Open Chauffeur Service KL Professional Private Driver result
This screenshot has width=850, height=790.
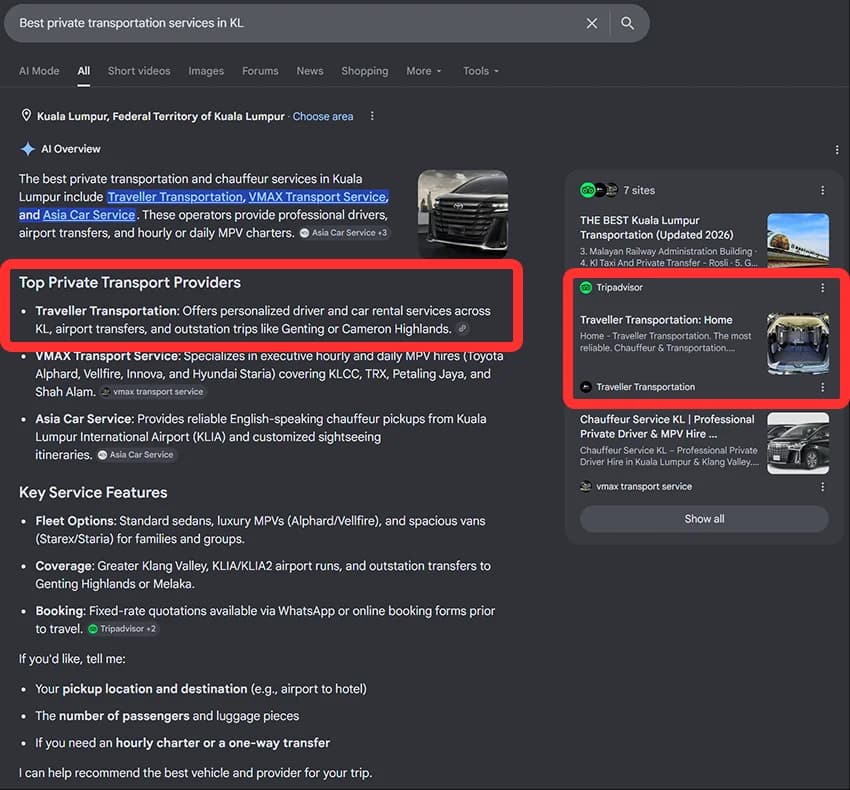pos(667,427)
